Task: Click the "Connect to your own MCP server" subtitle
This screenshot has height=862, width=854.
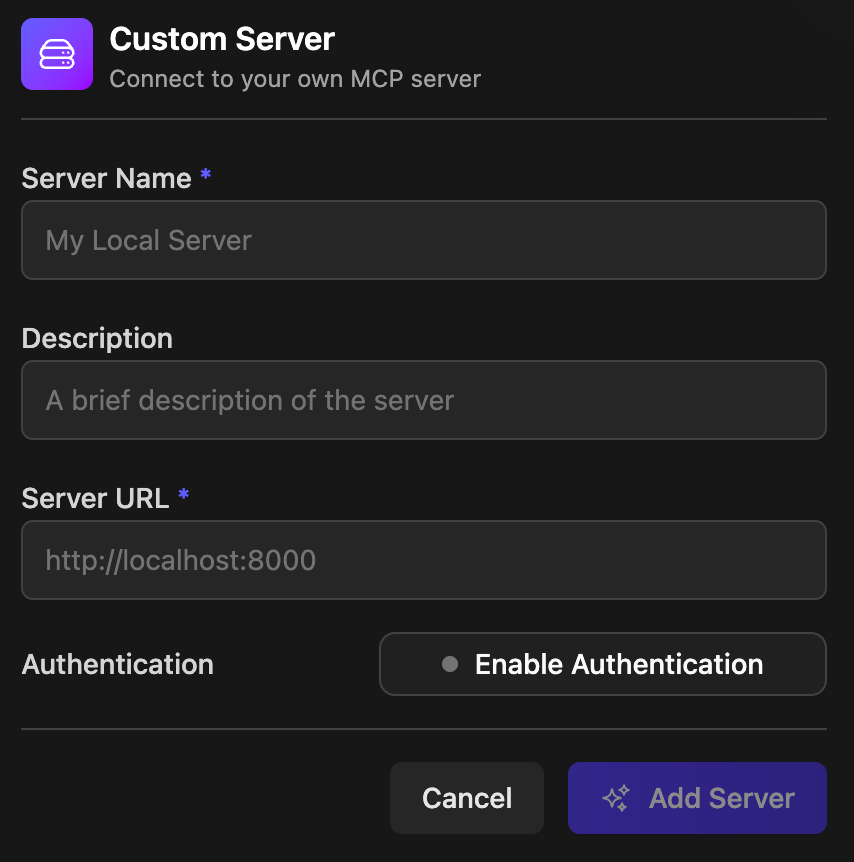Action: point(295,78)
